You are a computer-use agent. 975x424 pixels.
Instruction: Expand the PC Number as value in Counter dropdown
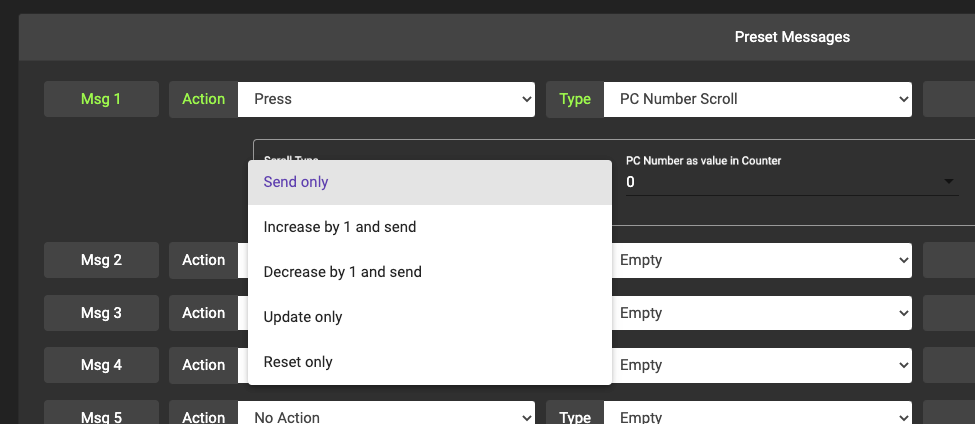(x=790, y=182)
